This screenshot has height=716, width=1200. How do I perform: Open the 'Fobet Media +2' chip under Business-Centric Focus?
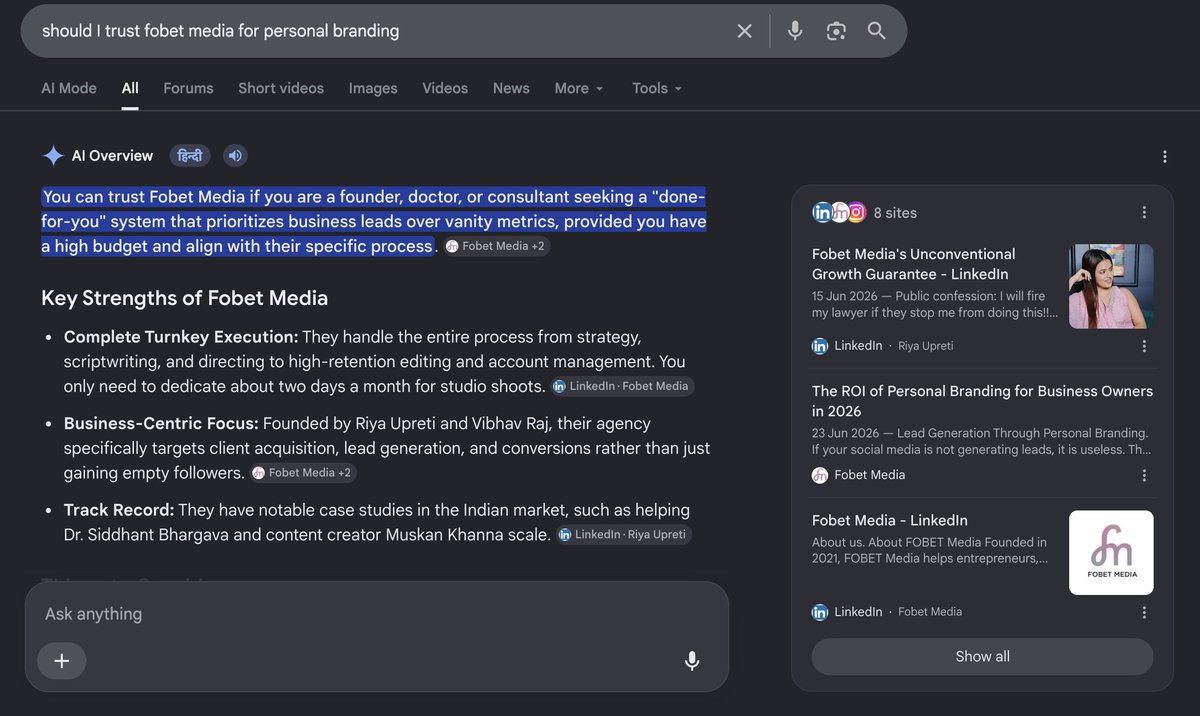coord(303,473)
